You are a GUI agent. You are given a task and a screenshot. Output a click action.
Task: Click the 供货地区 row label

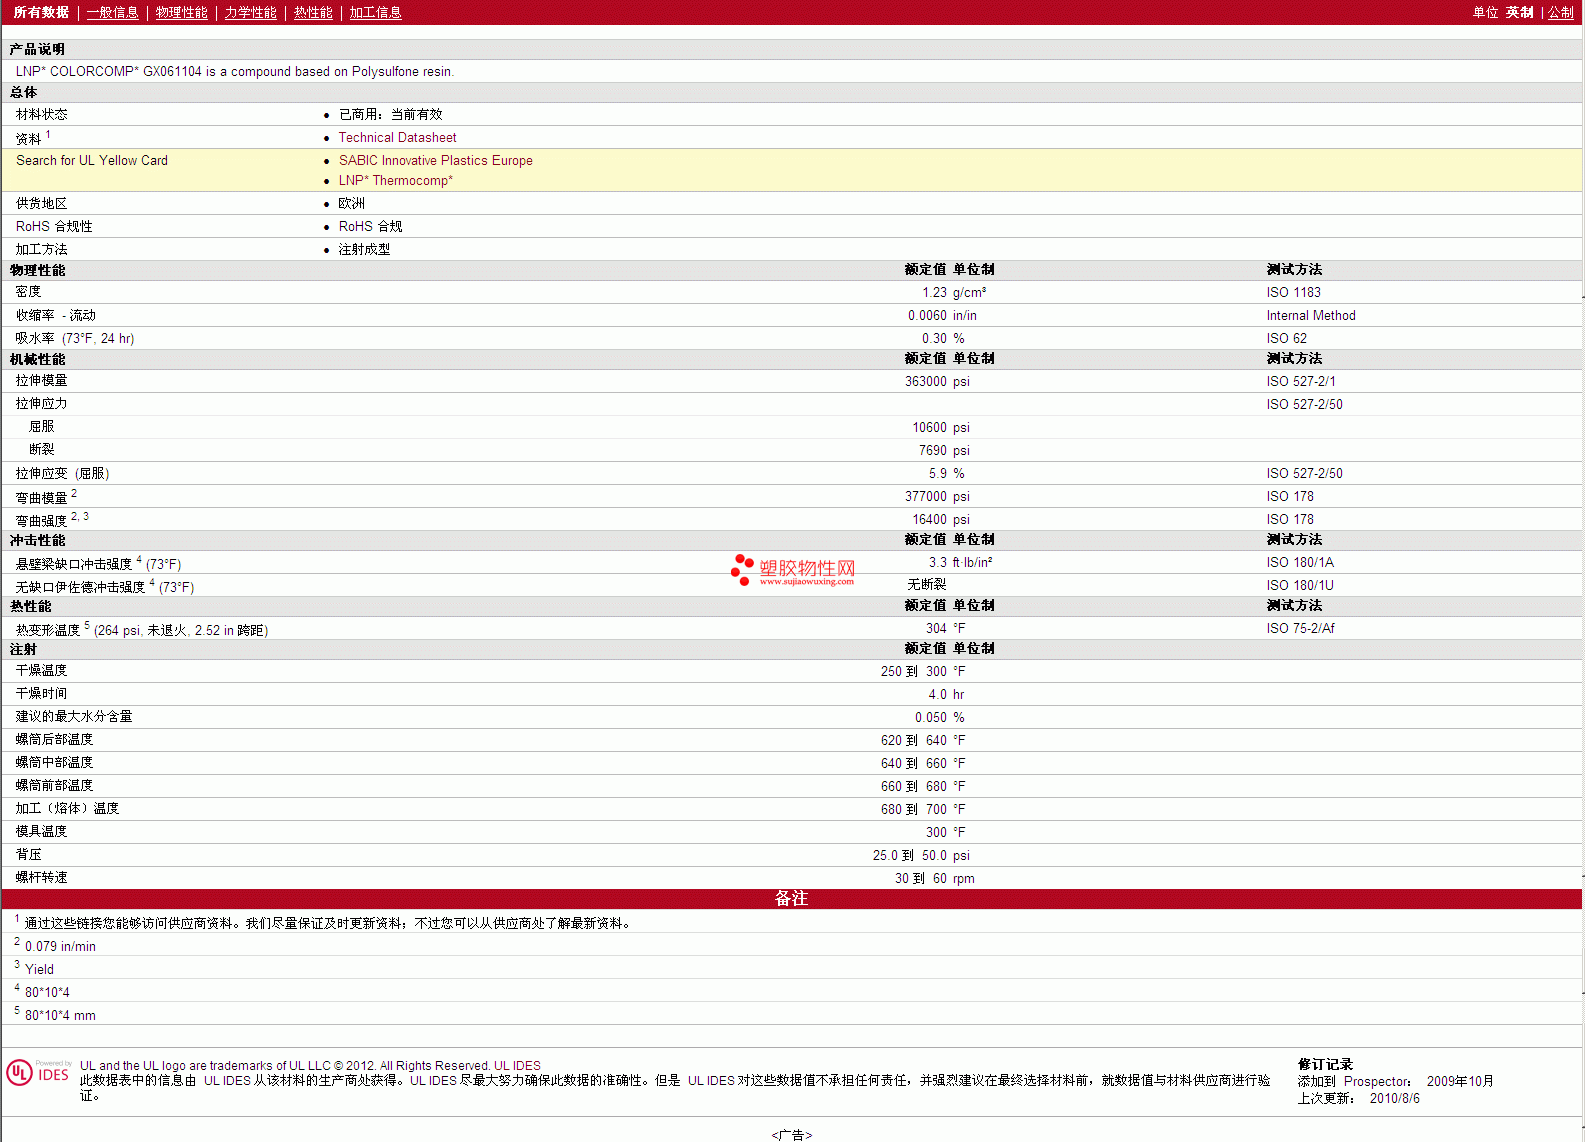(41, 204)
